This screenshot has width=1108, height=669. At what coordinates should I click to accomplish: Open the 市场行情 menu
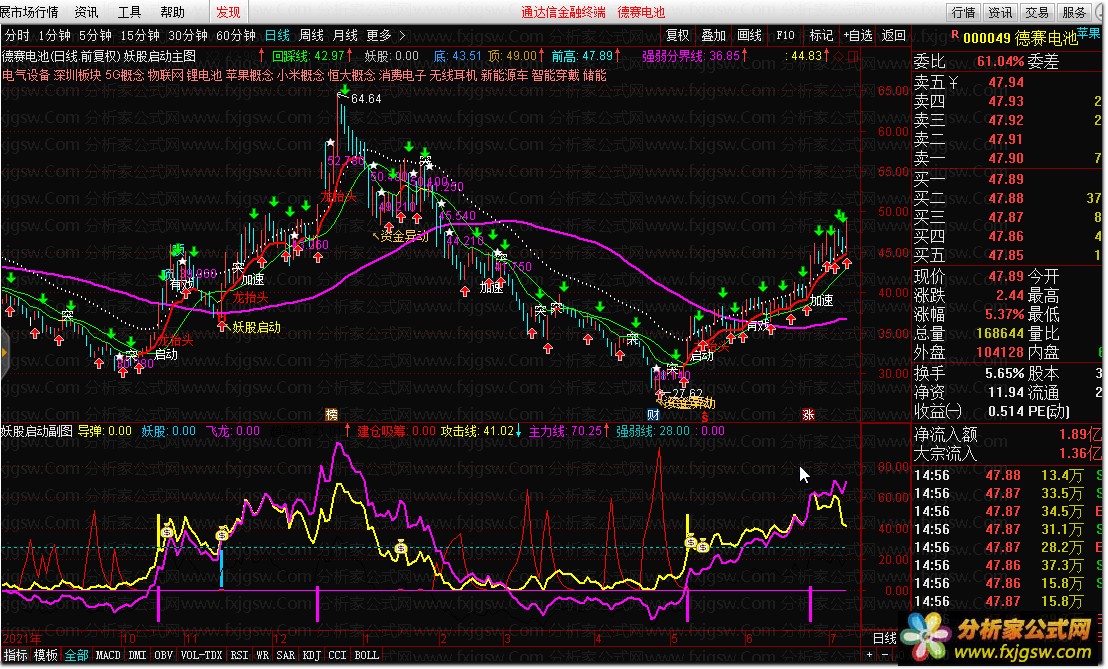click(x=29, y=12)
